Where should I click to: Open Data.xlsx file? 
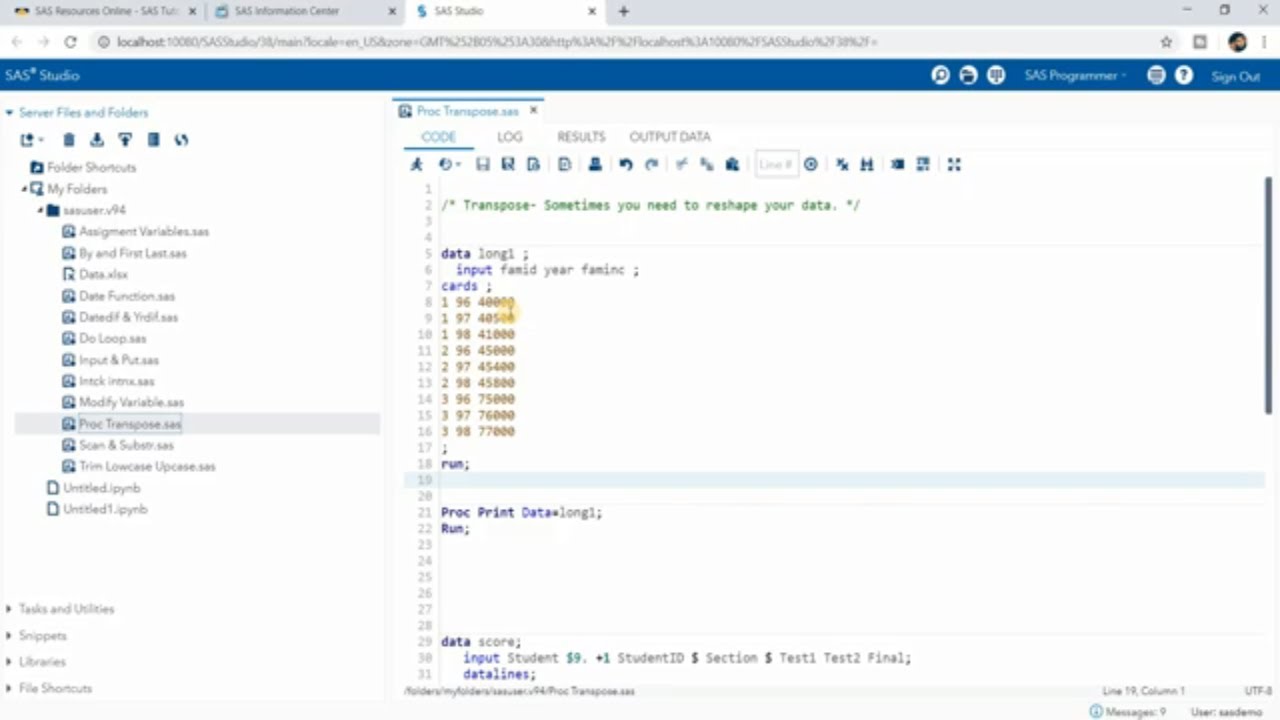(103, 274)
